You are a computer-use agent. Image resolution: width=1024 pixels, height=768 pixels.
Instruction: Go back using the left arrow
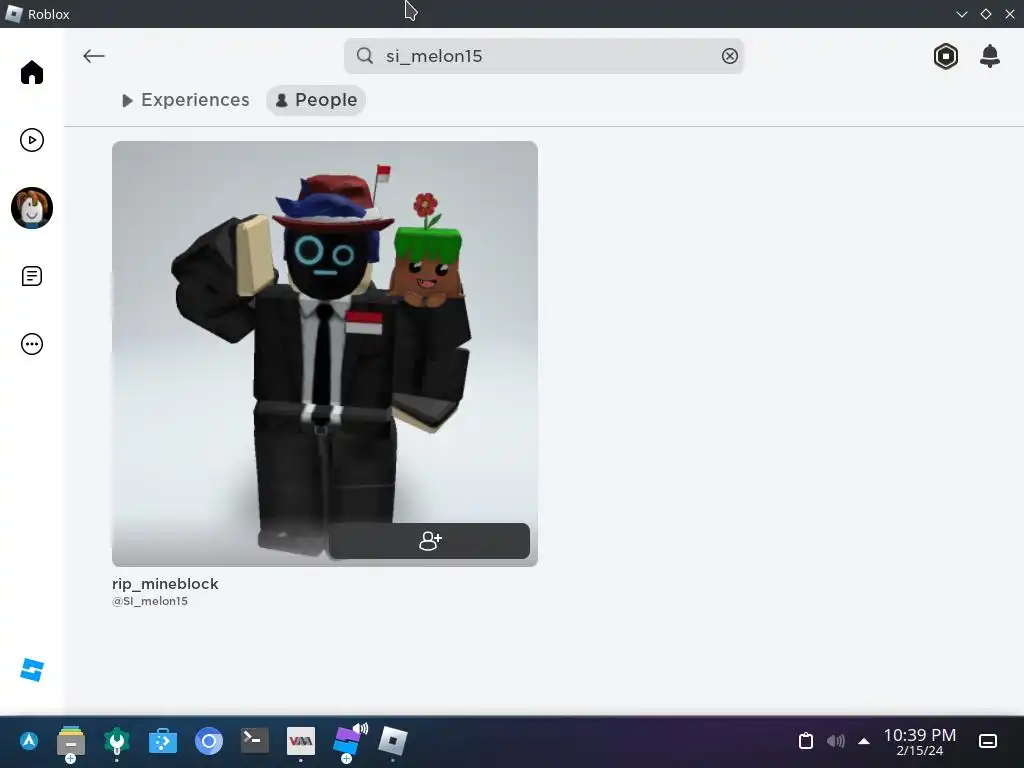pos(93,56)
